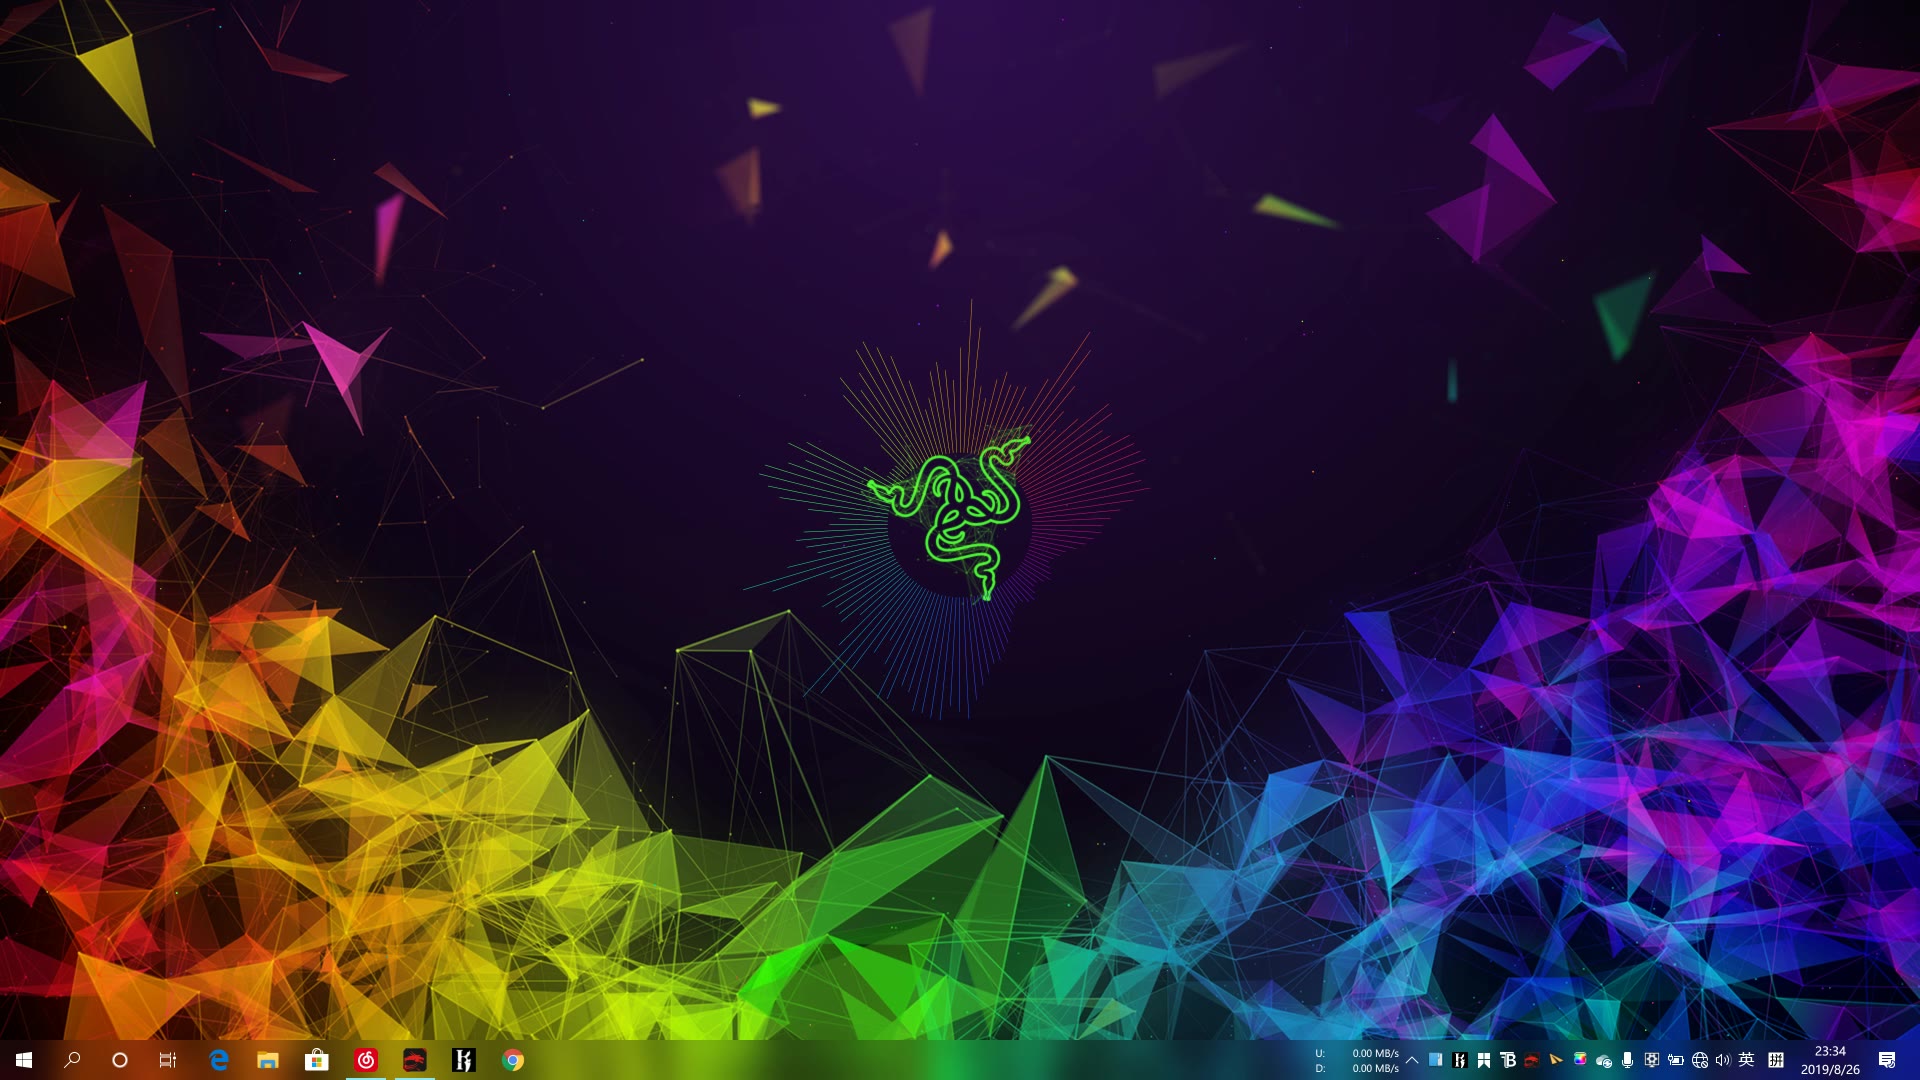Open NetEase Cloud Music from the taskbar

pyautogui.click(x=365, y=1060)
